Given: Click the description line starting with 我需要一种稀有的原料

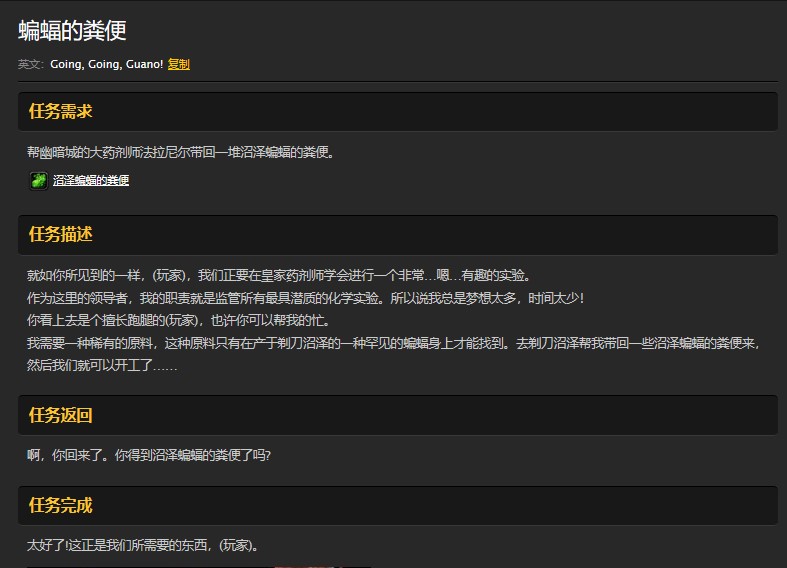Looking at the screenshot, I should click(394, 343).
